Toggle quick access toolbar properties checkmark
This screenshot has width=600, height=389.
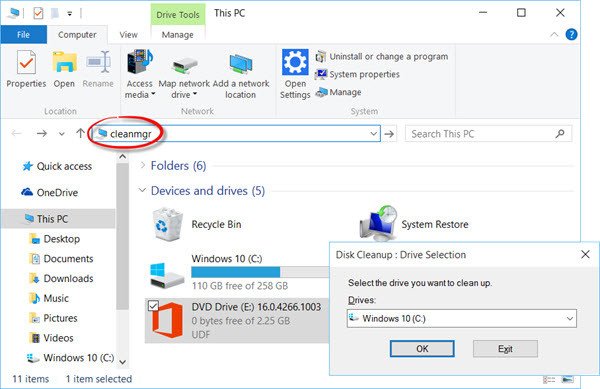pyautogui.click(x=38, y=13)
